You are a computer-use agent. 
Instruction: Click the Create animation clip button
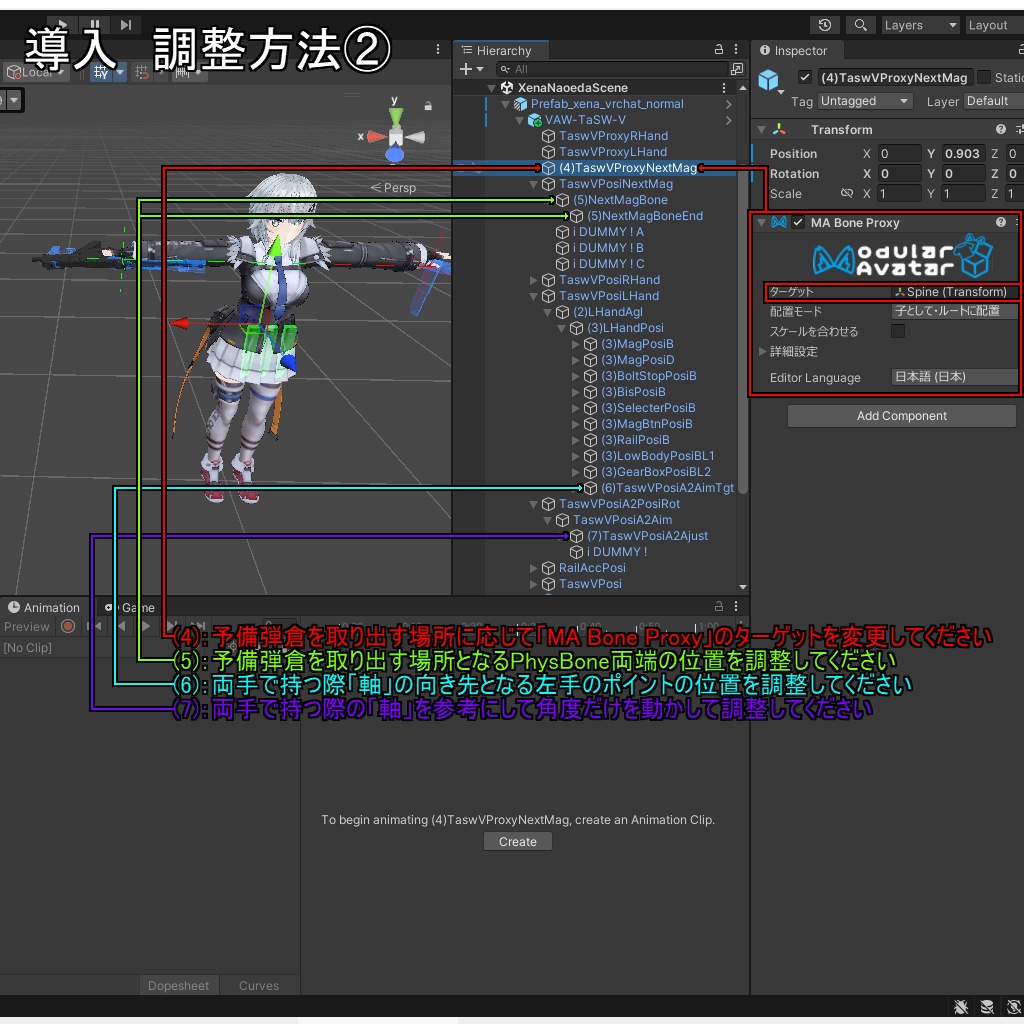[518, 842]
